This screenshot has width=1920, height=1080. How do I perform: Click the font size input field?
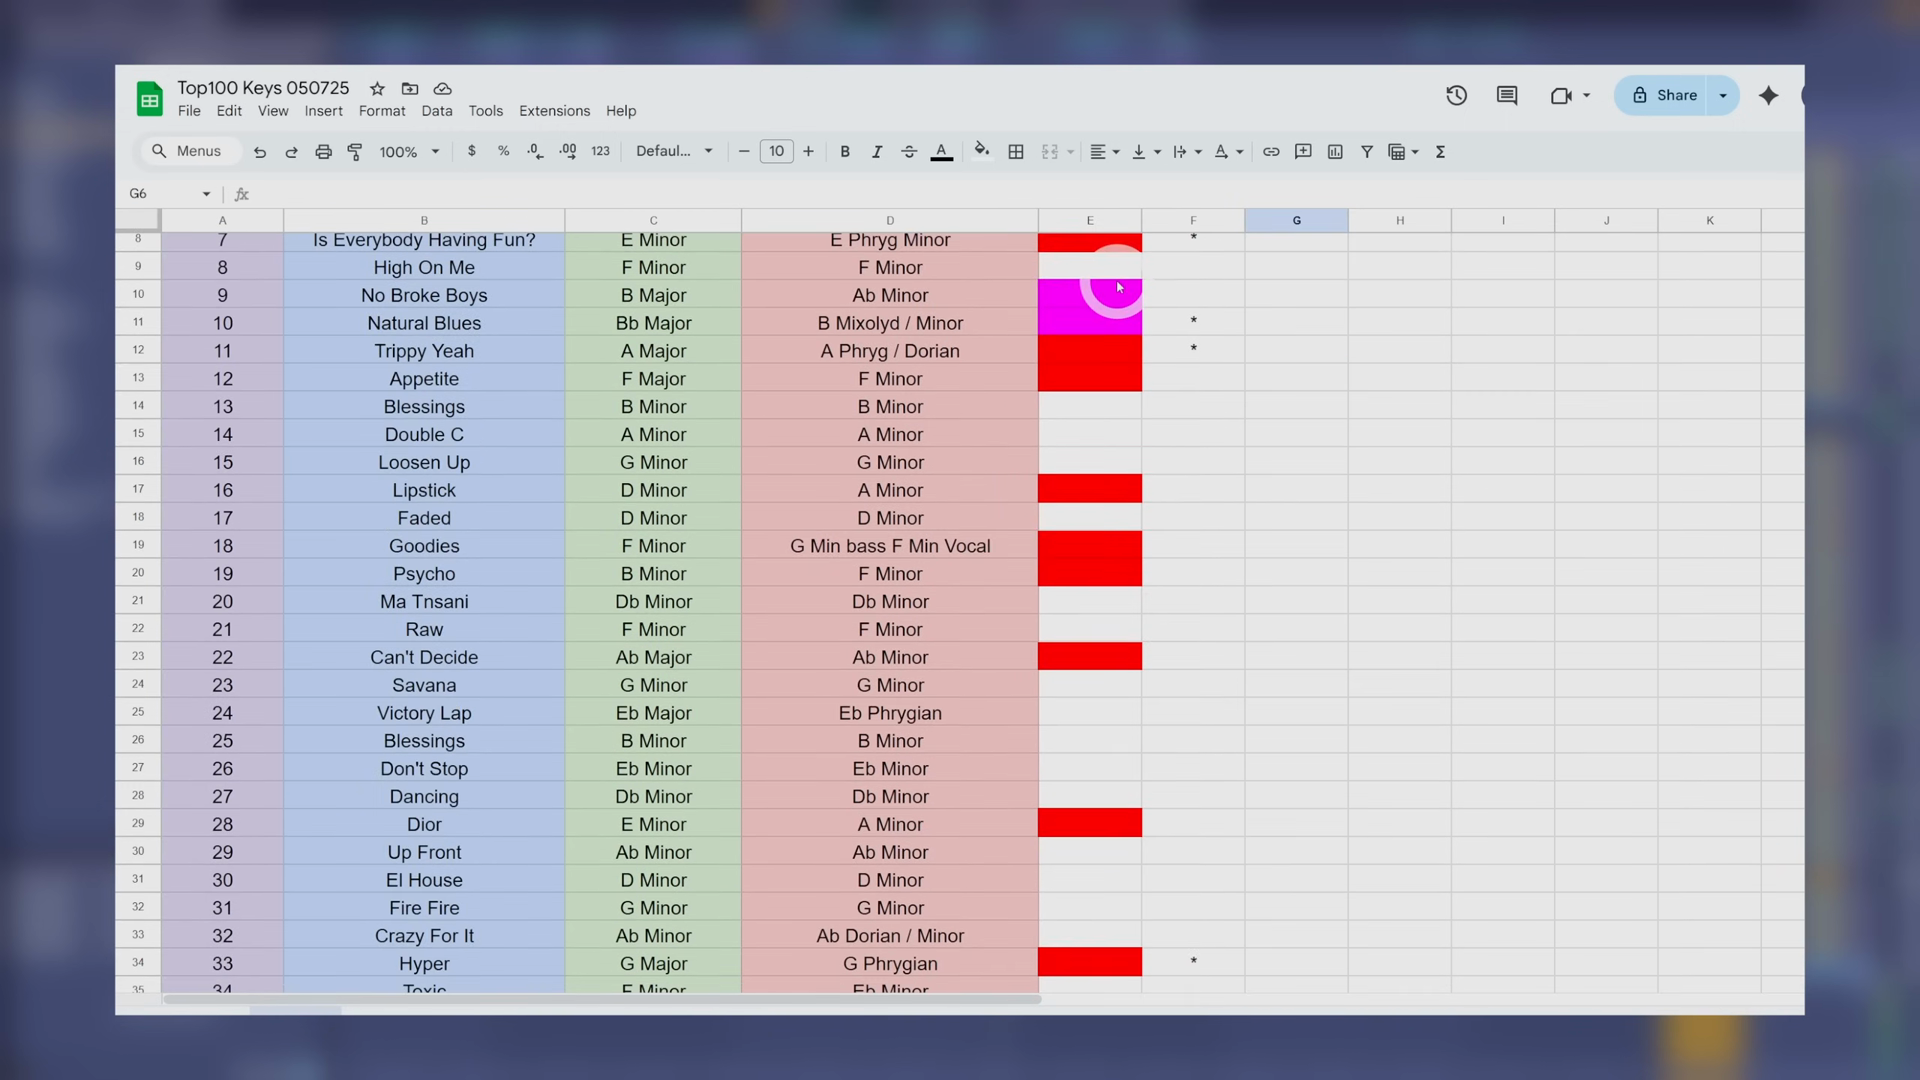click(x=776, y=151)
